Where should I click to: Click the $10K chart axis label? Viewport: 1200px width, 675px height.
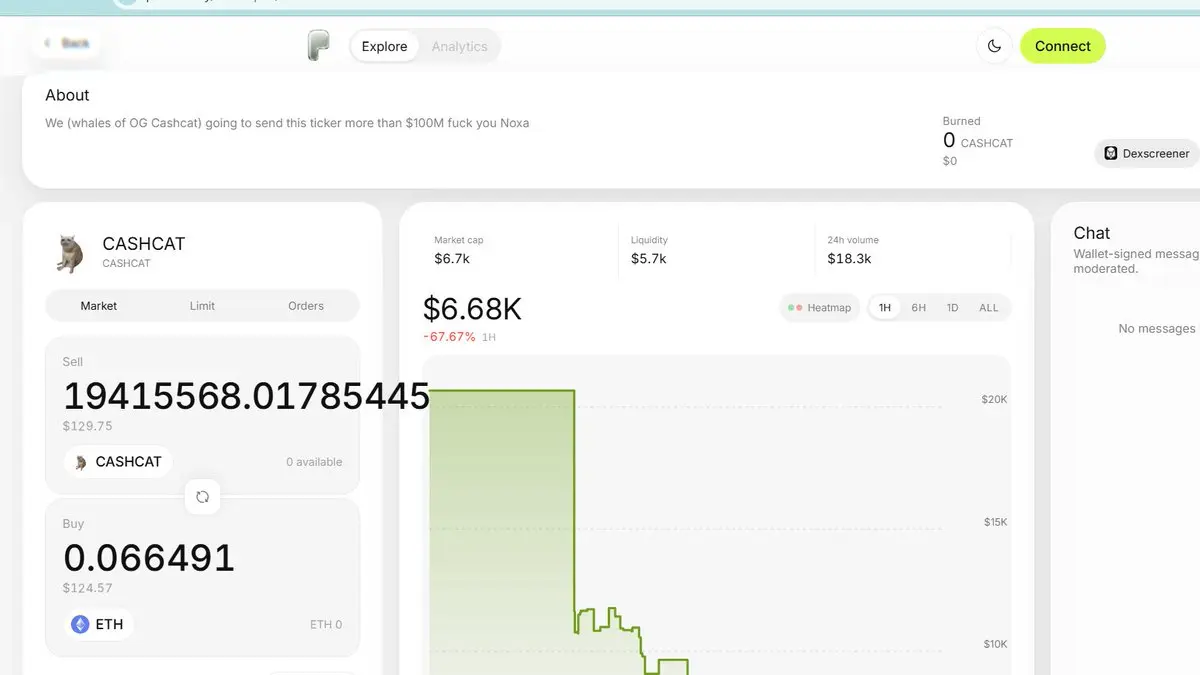pyautogui.click(x=994, y=644)
